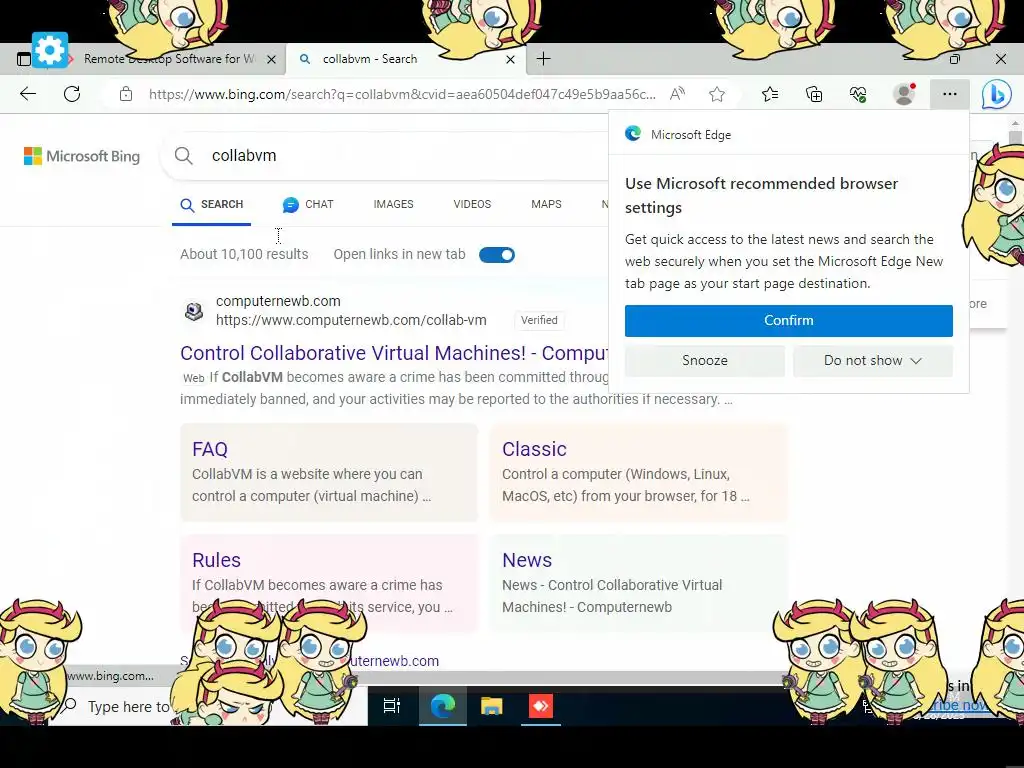This screenshot has width=1024, height=768.
Task: Open the Rules sitelink
Action: click(216, 560)
